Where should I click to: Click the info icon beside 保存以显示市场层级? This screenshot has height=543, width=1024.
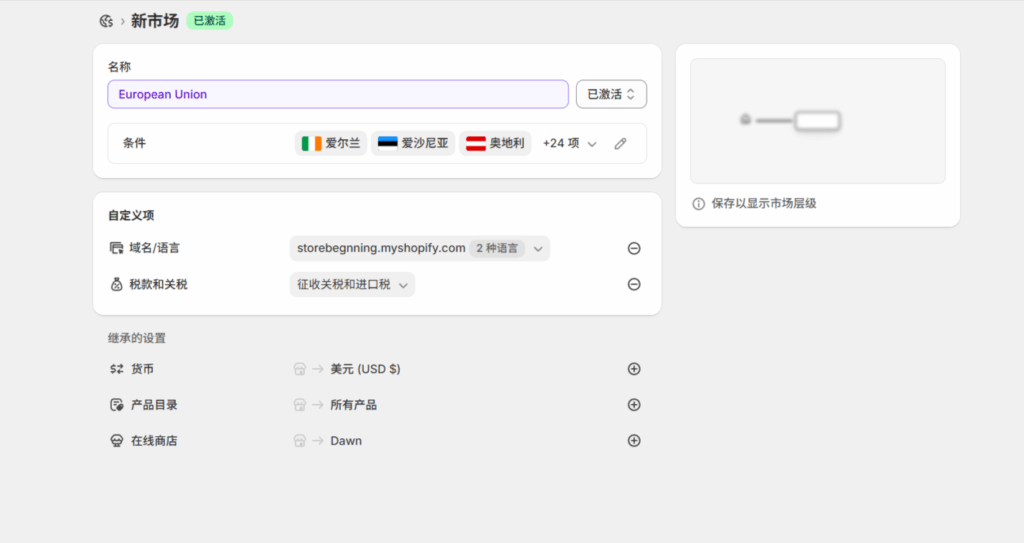[x=699, y=204]
